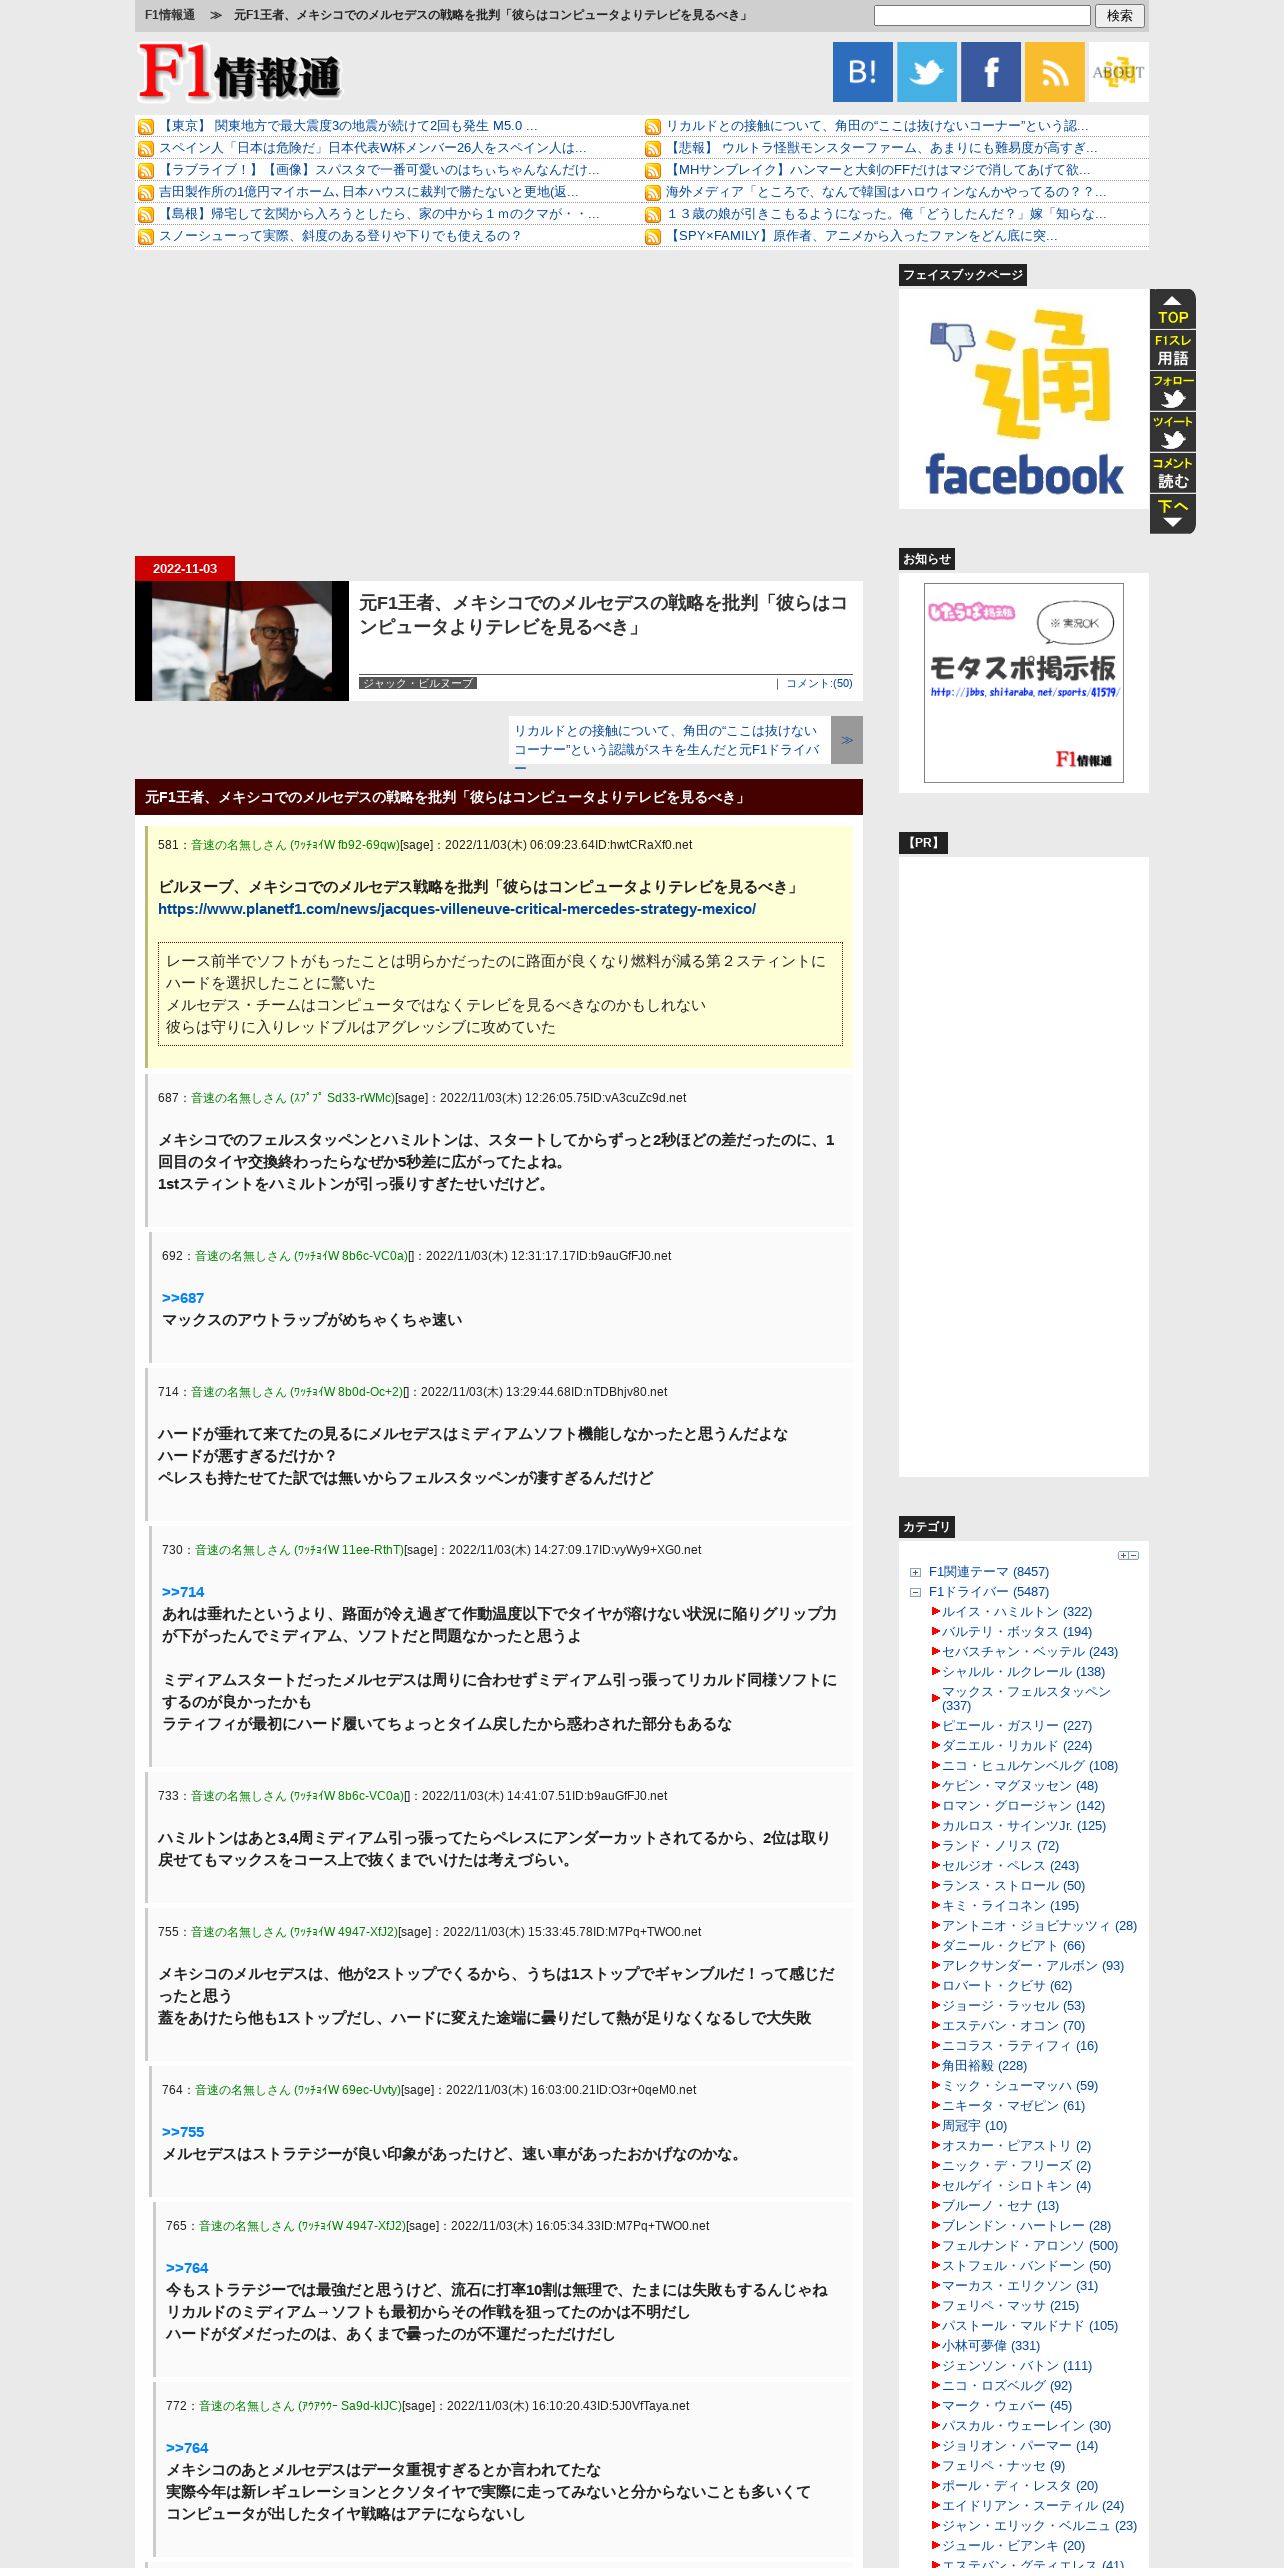
Task: Click RSS icon beside リカルドとの接触 headline
Action: coord(653,127)
